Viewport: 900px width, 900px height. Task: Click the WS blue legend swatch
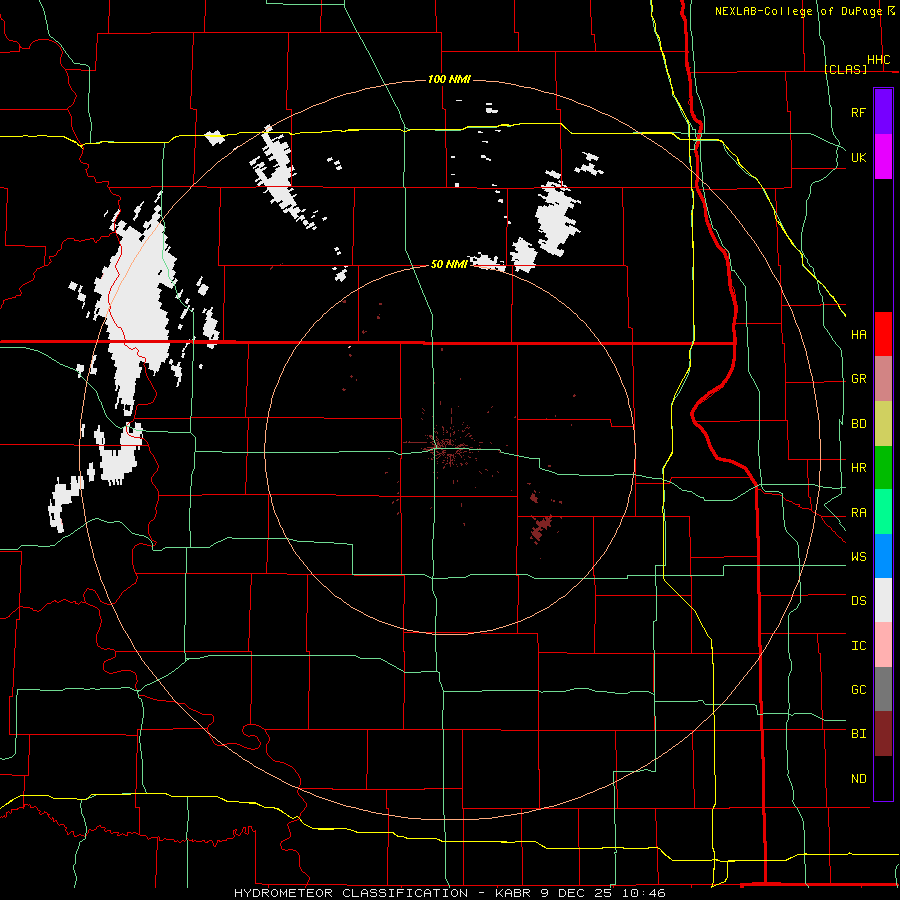pyautogui.click(x=883, y=556)
